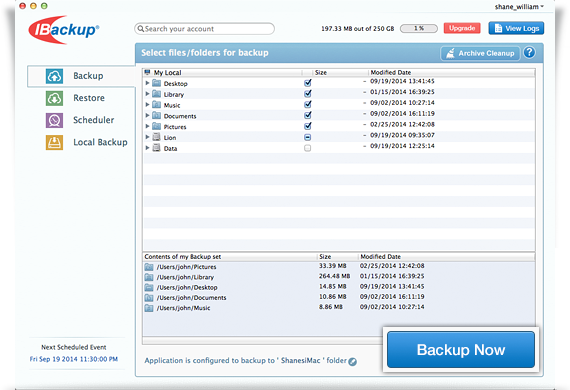Click the purple Scheduler clock icon
Viewport: 570px width, 390px height.
pos(55,120)
